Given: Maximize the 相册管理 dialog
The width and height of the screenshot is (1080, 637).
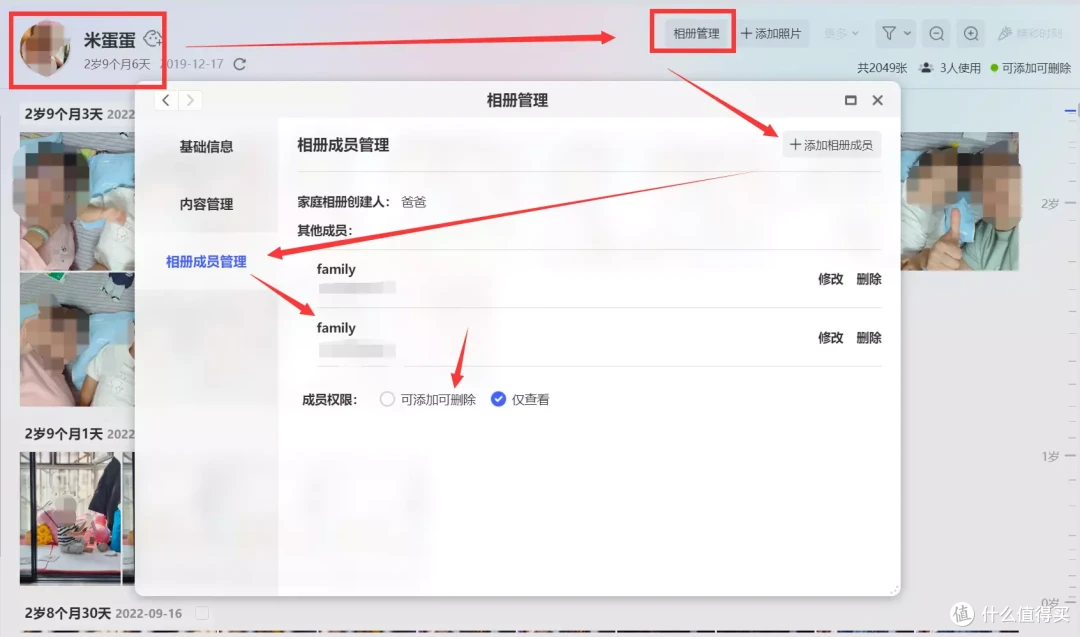Looking at the screenshot, I should point(851,100).
